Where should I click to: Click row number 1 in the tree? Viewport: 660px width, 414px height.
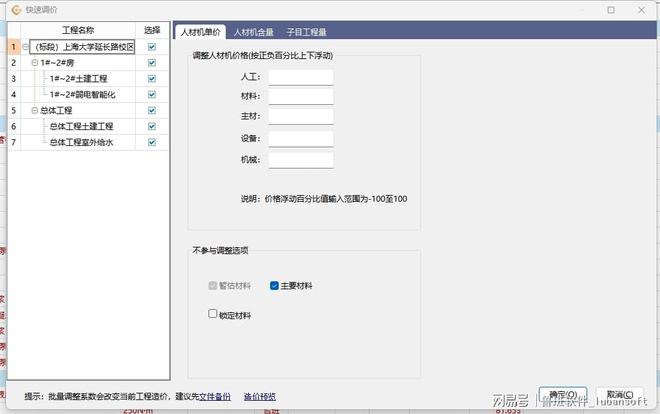point(13,47)
